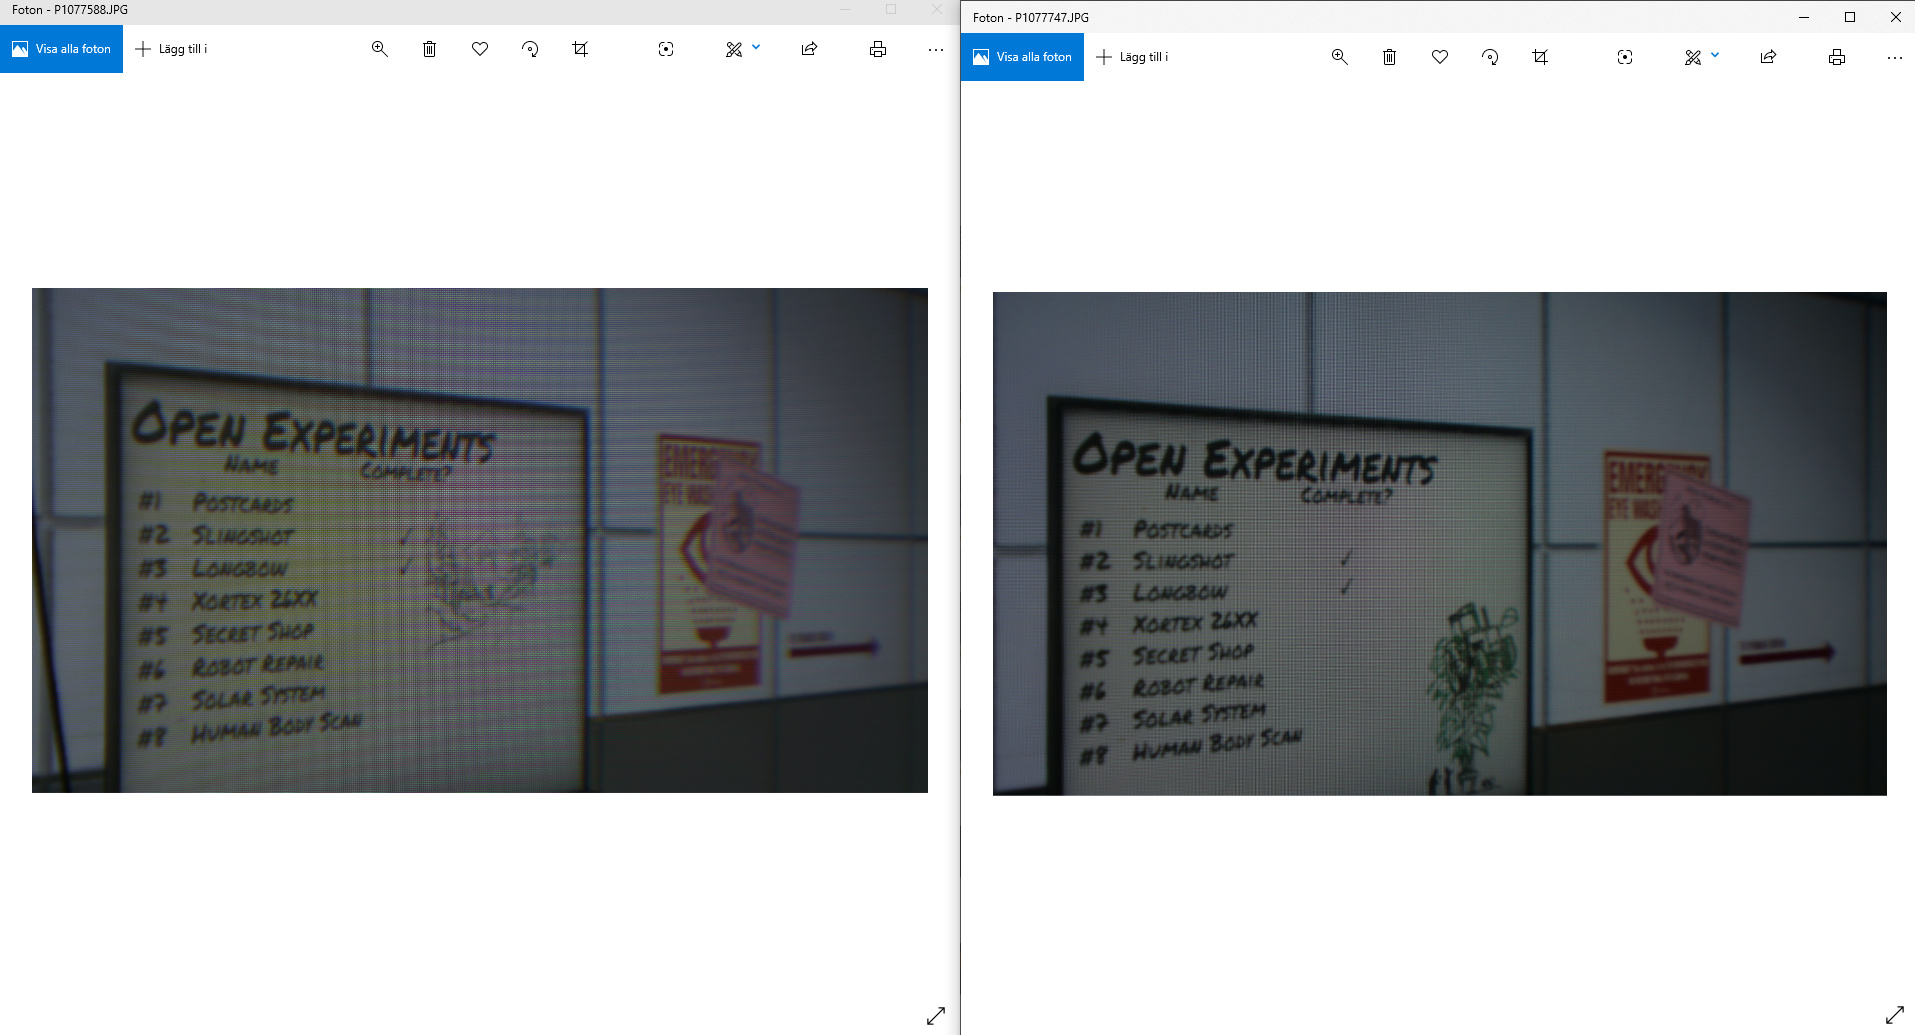1915x1035 pixels.
Task: Open edit and create tool, left window
Action: tap(734, 49)
